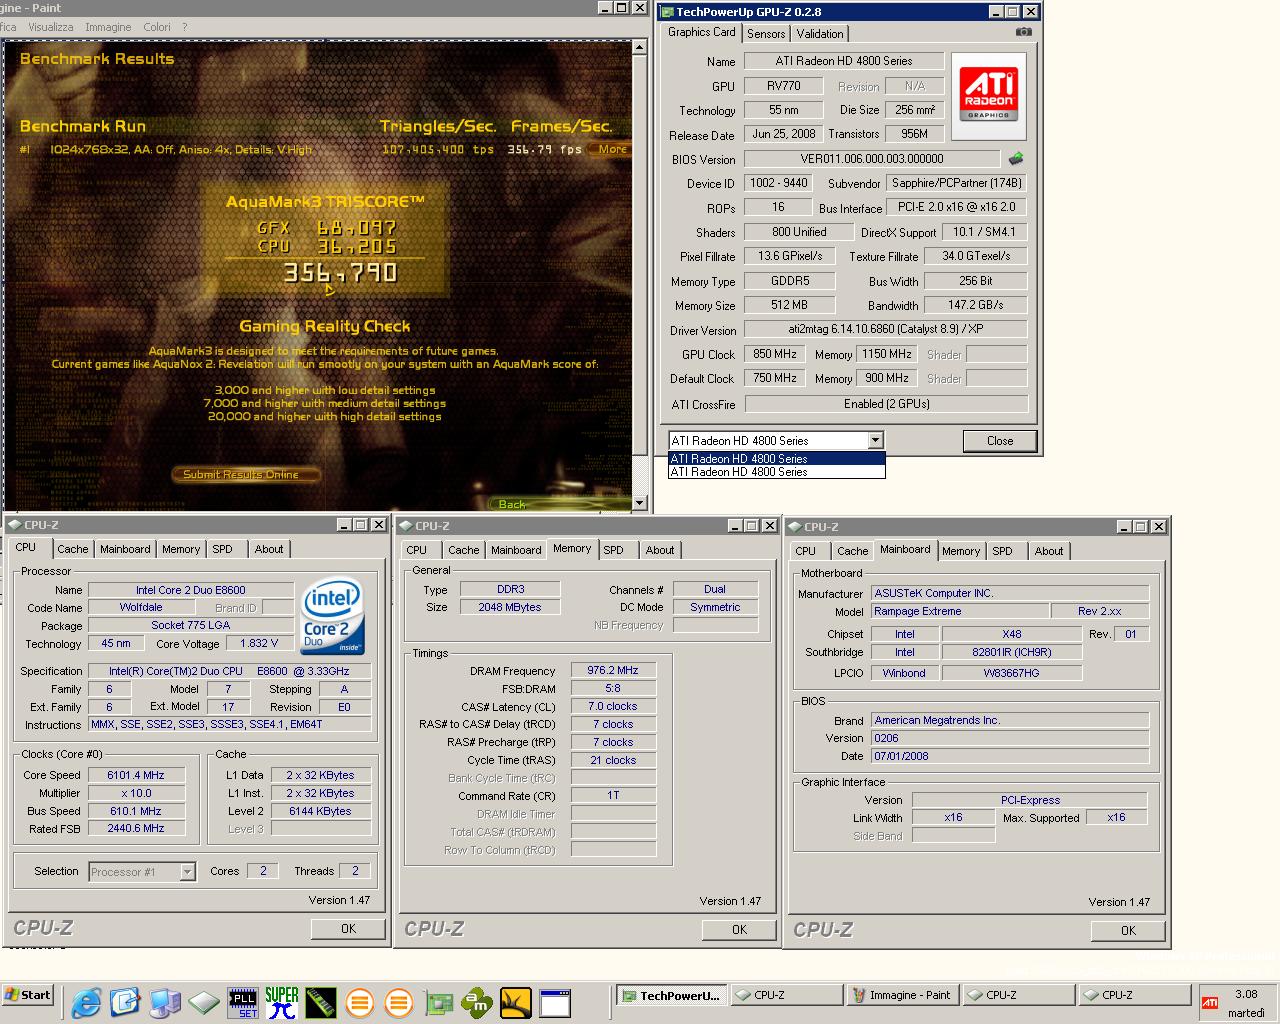The image size is (1280, 1024).
Task: Open Mainboard tab in the CPU-Z Memory window
Action: (x=516, y=550)
